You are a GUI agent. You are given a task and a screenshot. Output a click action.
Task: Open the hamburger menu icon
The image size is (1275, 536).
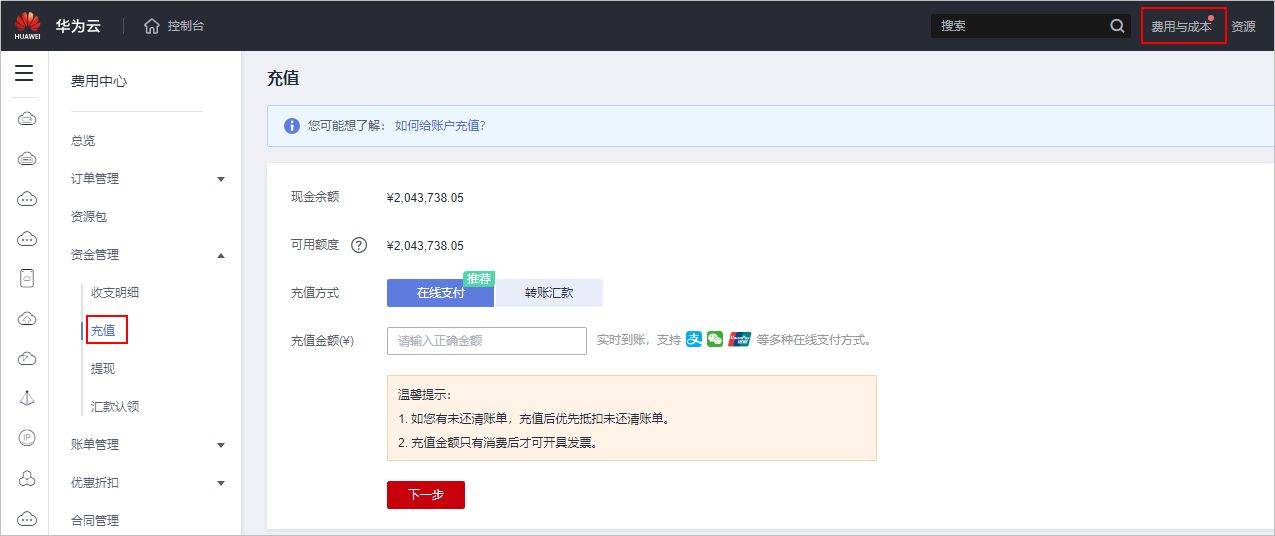[x=24, y=73]
